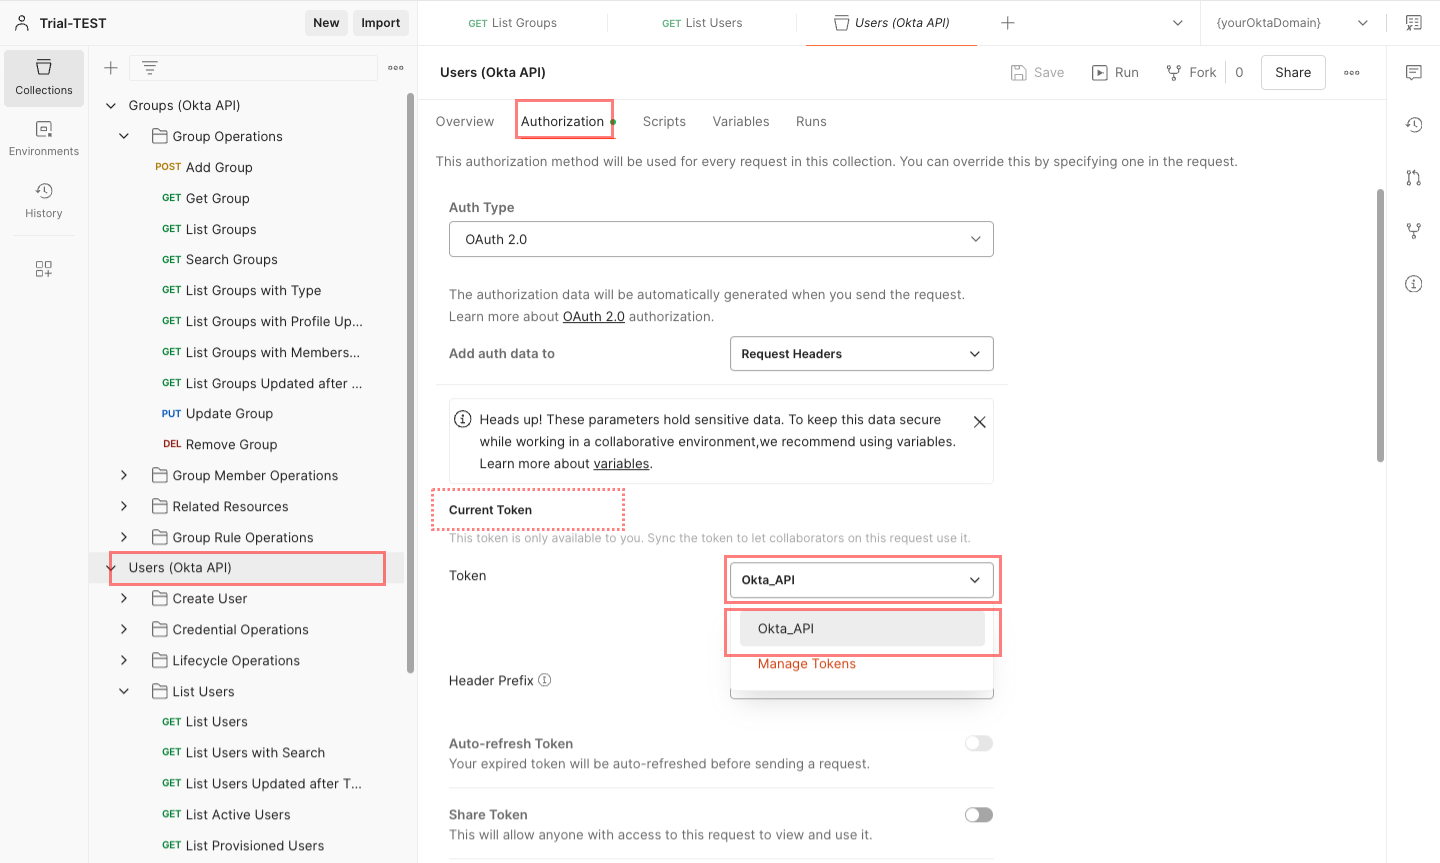
Task: Open the Add auth data to dropdown
Action: [x=861, y=354]
